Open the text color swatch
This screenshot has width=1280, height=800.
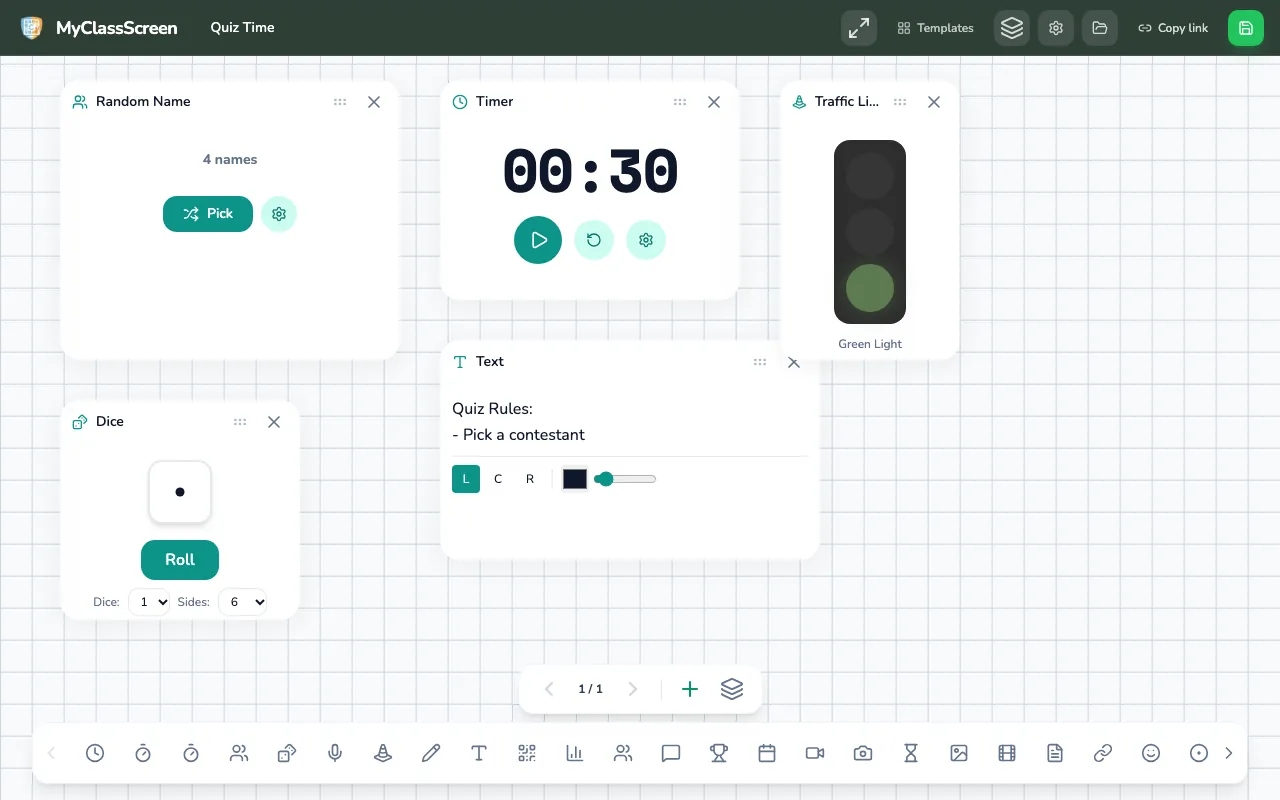click(x=575, y=479)
